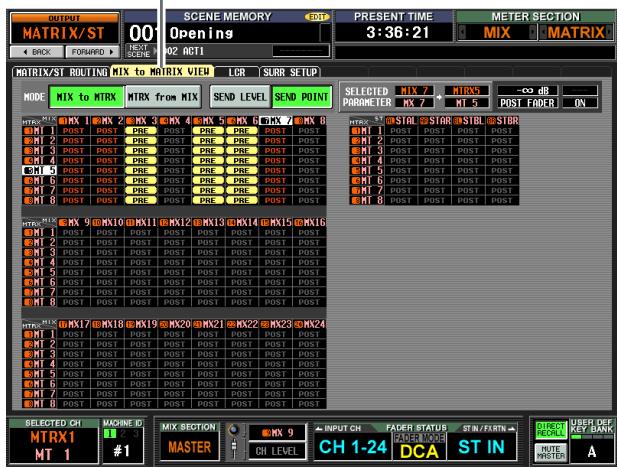Select ST IN fader status
Image resolution: width=617 pixels, height=468 pixels.
[482, 447]
